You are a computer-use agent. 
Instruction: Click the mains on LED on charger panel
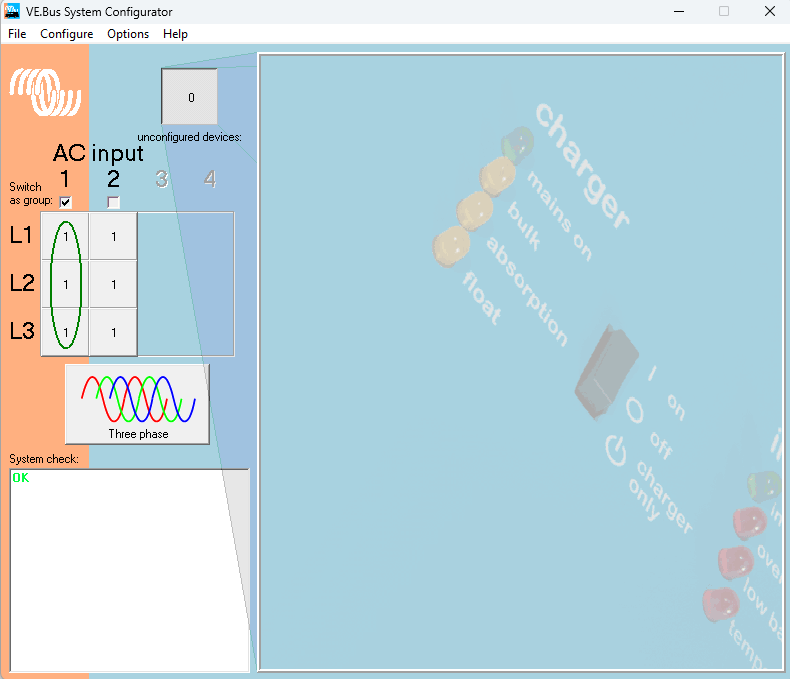coord(517,145)
